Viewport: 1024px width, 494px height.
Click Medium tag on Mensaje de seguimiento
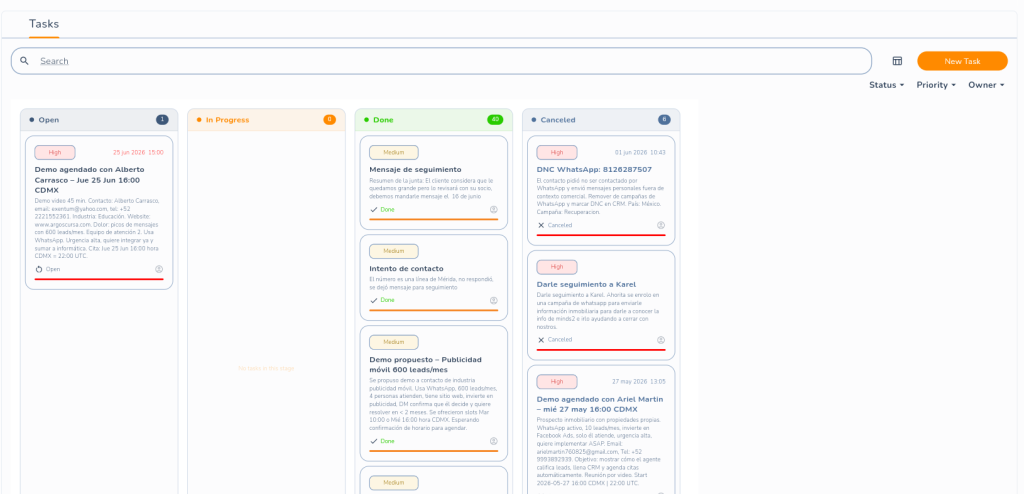click(x=394, y=152)
